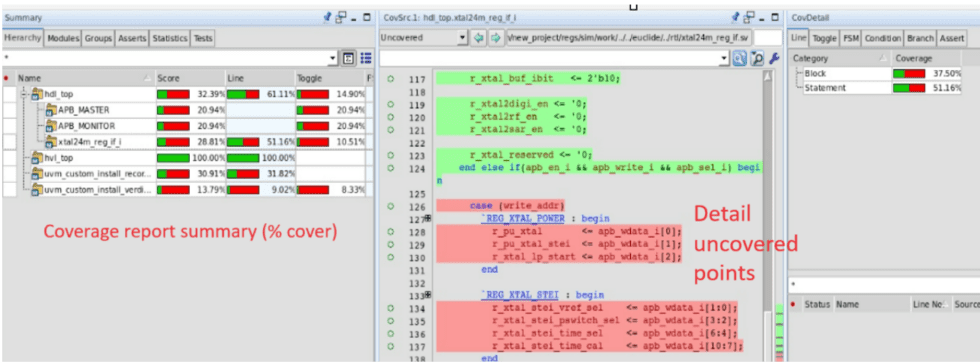Click the red dot Status column icon in CovDetail
980x362 pixels.
click(x=794, y=304)
